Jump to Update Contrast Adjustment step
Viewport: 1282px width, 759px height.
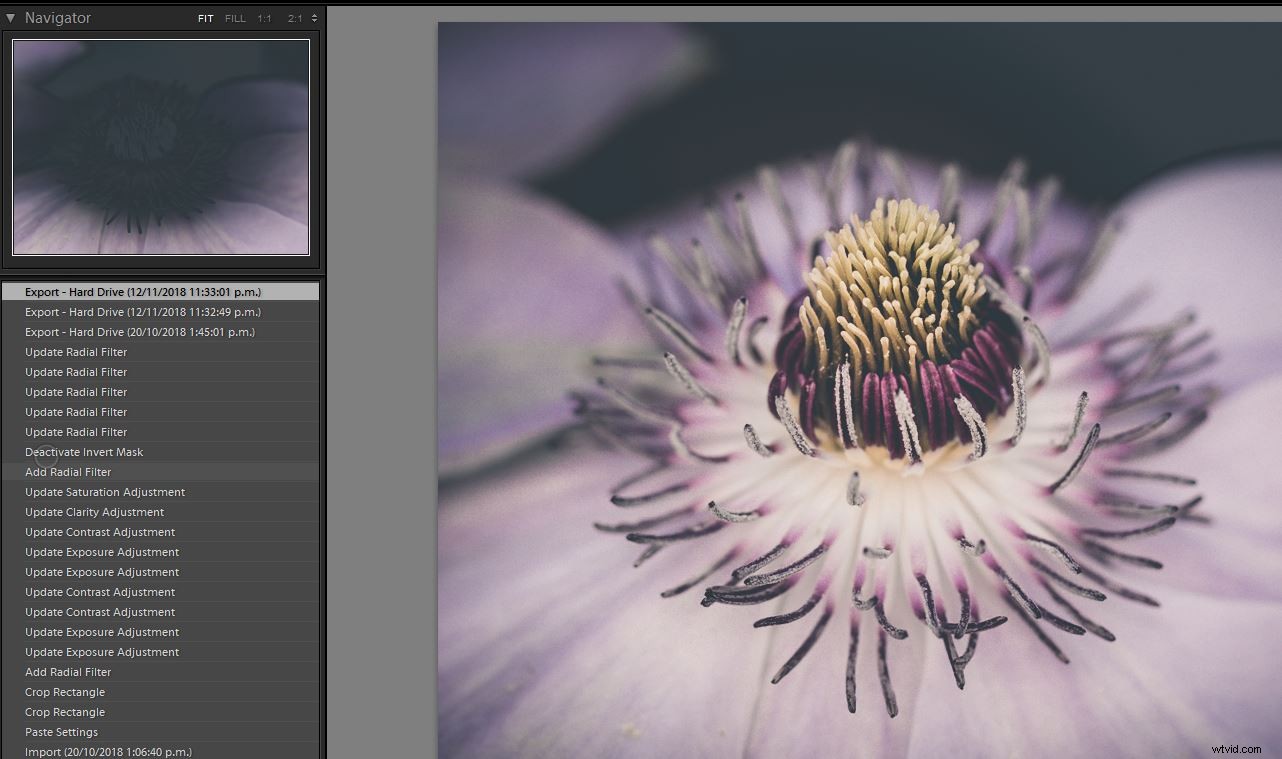pyautogui.click(x=102, y=531)
